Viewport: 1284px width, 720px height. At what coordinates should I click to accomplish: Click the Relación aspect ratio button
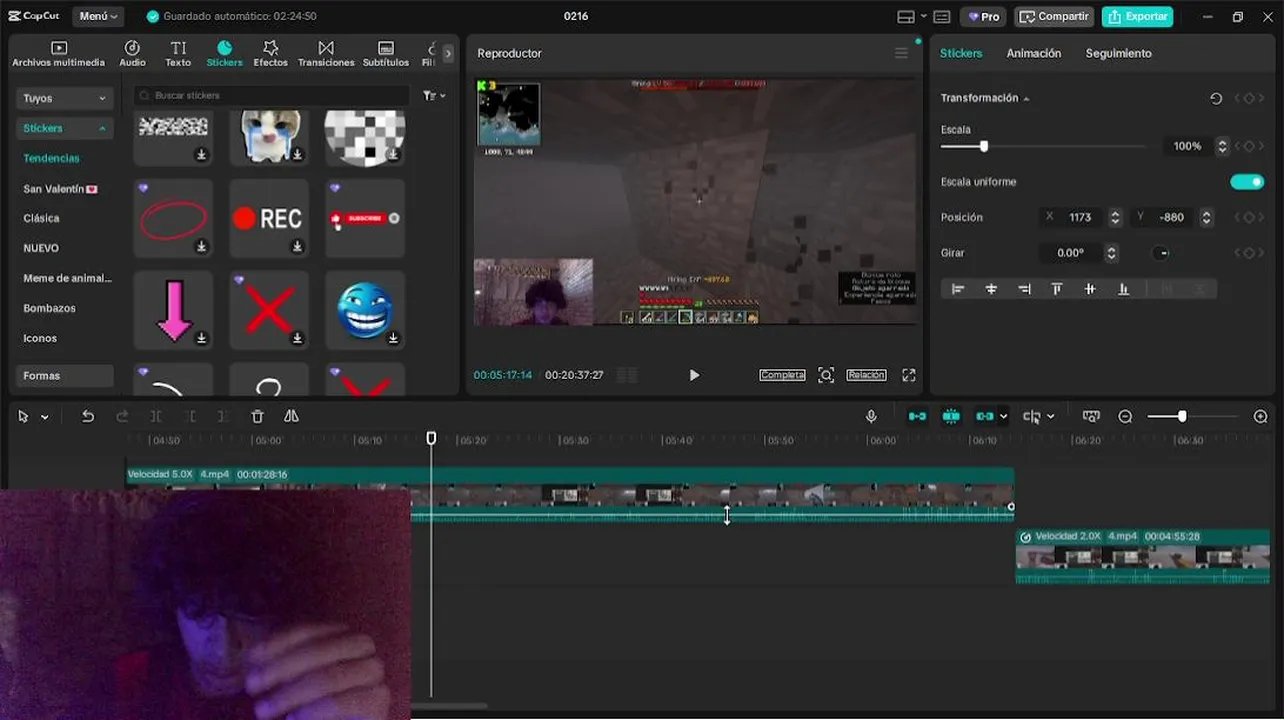866,375
